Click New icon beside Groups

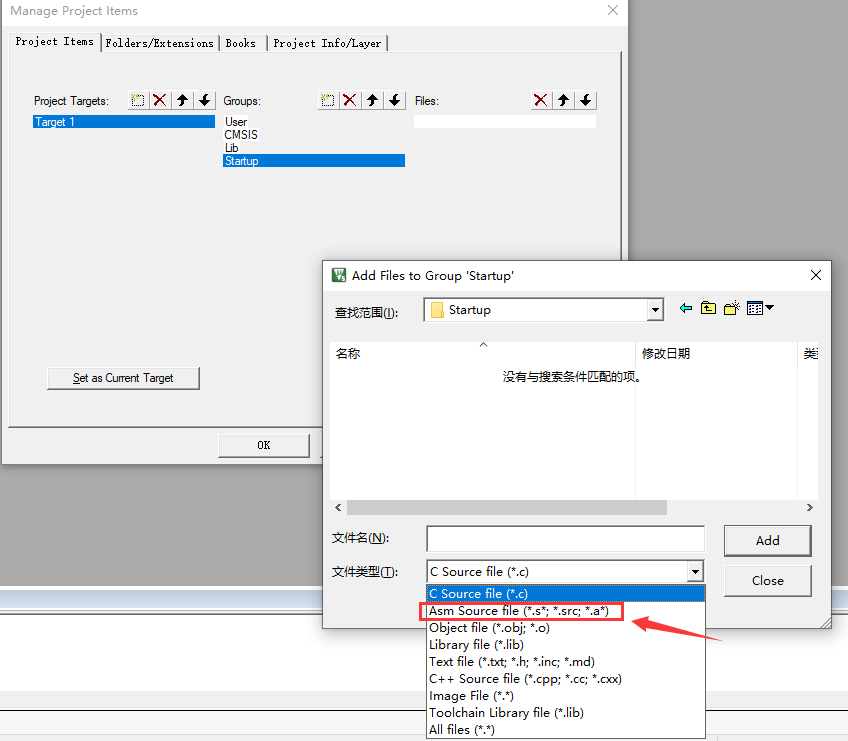(328, 100)
